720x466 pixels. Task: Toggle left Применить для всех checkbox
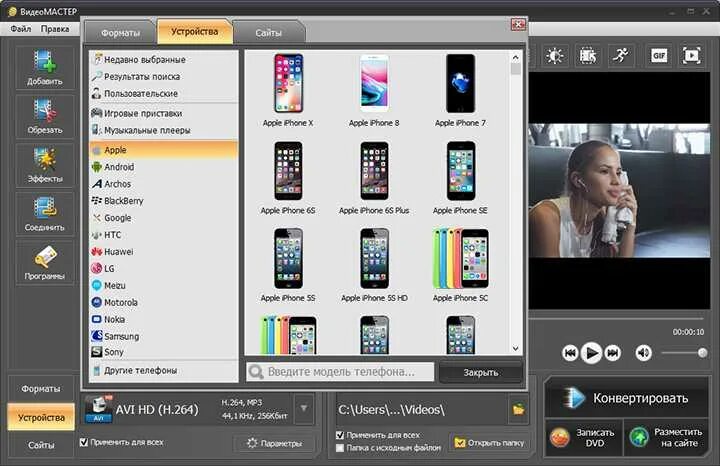click(x=84, y=442)
